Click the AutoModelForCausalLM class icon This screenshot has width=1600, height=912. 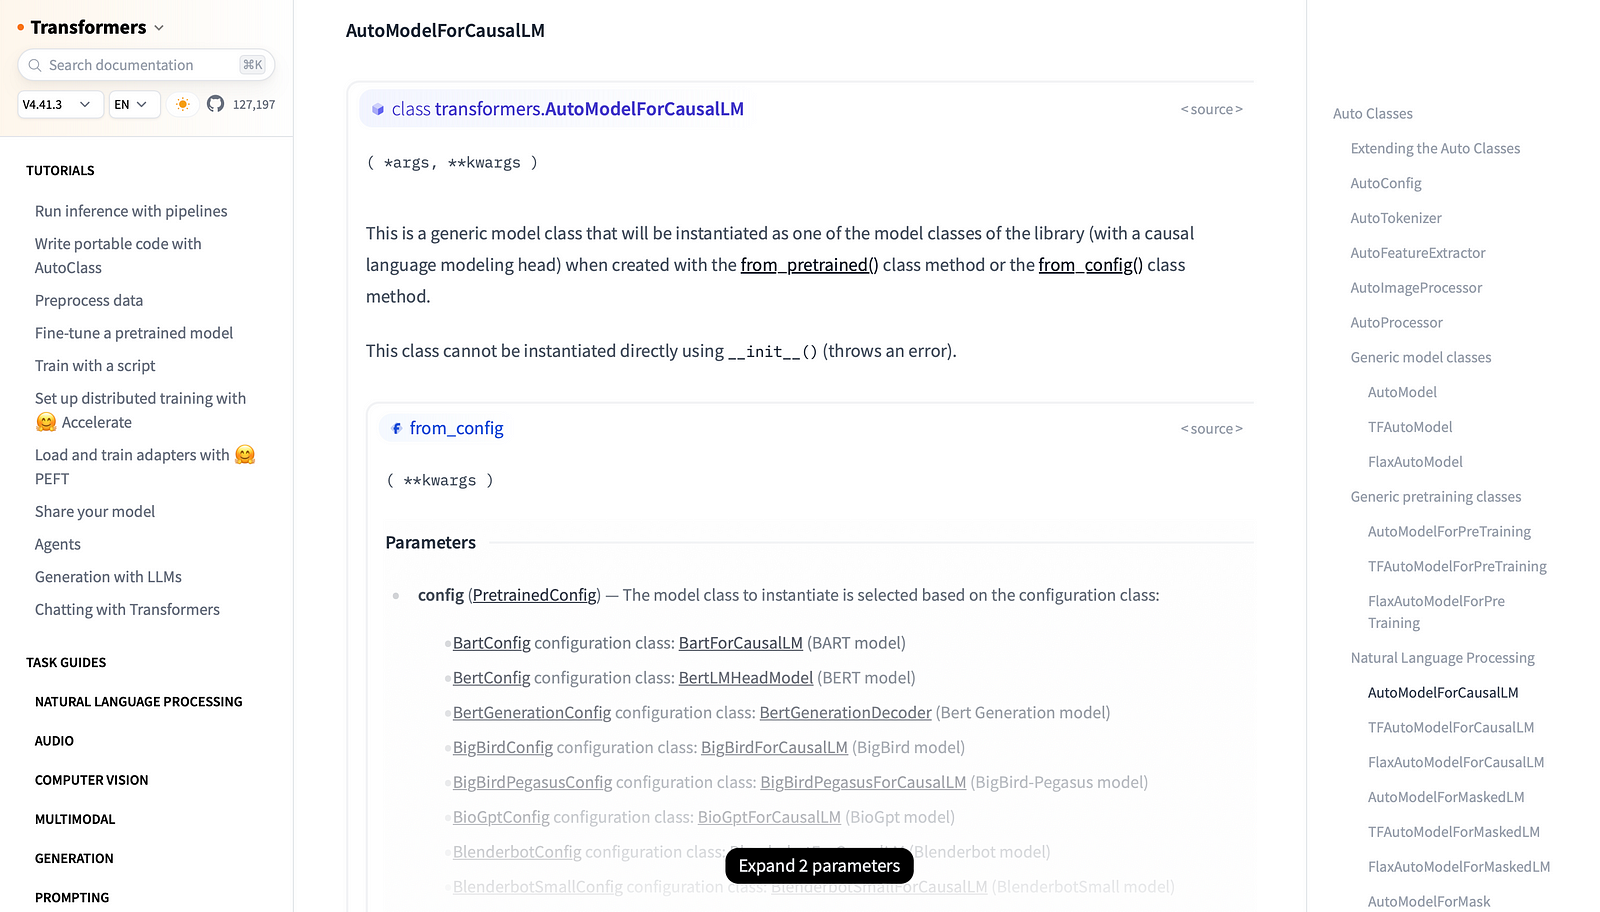point(378,110)
